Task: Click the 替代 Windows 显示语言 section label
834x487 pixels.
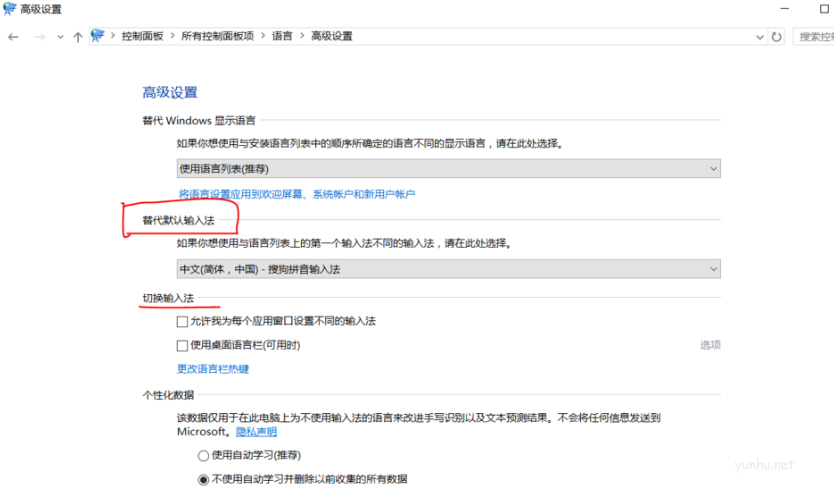Action: pos(199,121)
